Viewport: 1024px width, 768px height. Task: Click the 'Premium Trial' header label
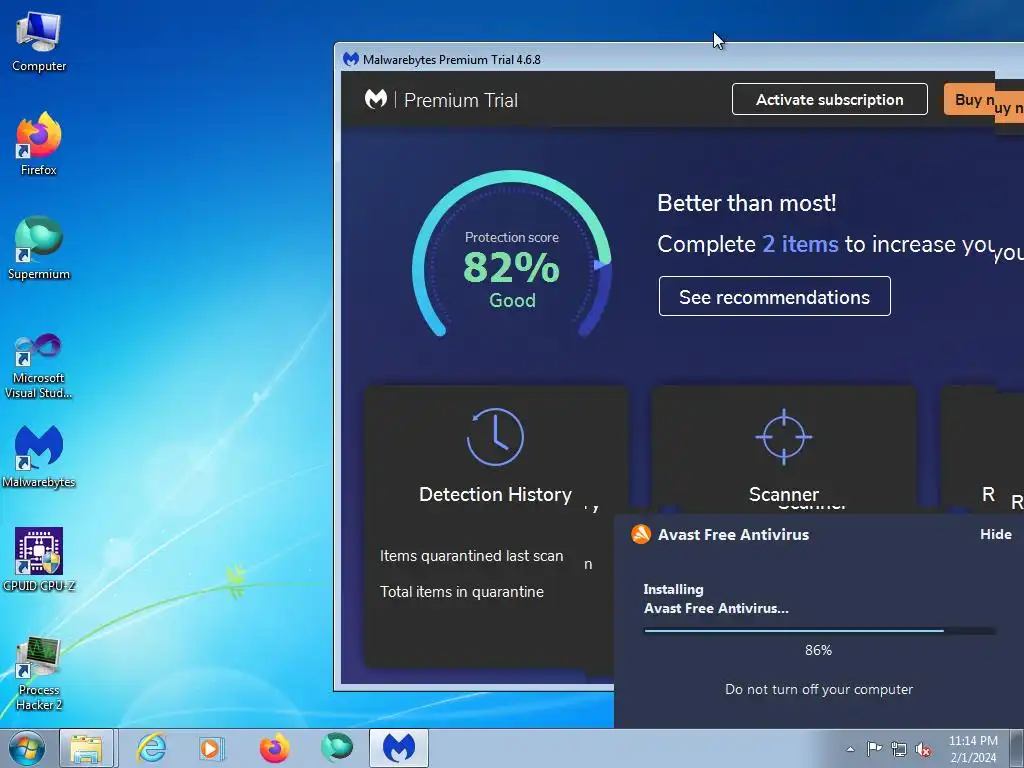click(460, 100)
